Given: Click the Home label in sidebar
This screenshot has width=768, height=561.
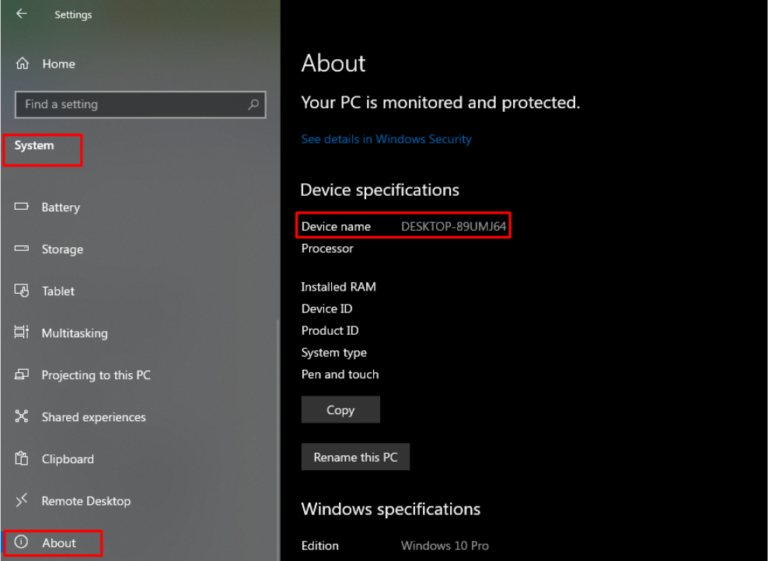Looking at the screenshot, I should tap(58, 64).
